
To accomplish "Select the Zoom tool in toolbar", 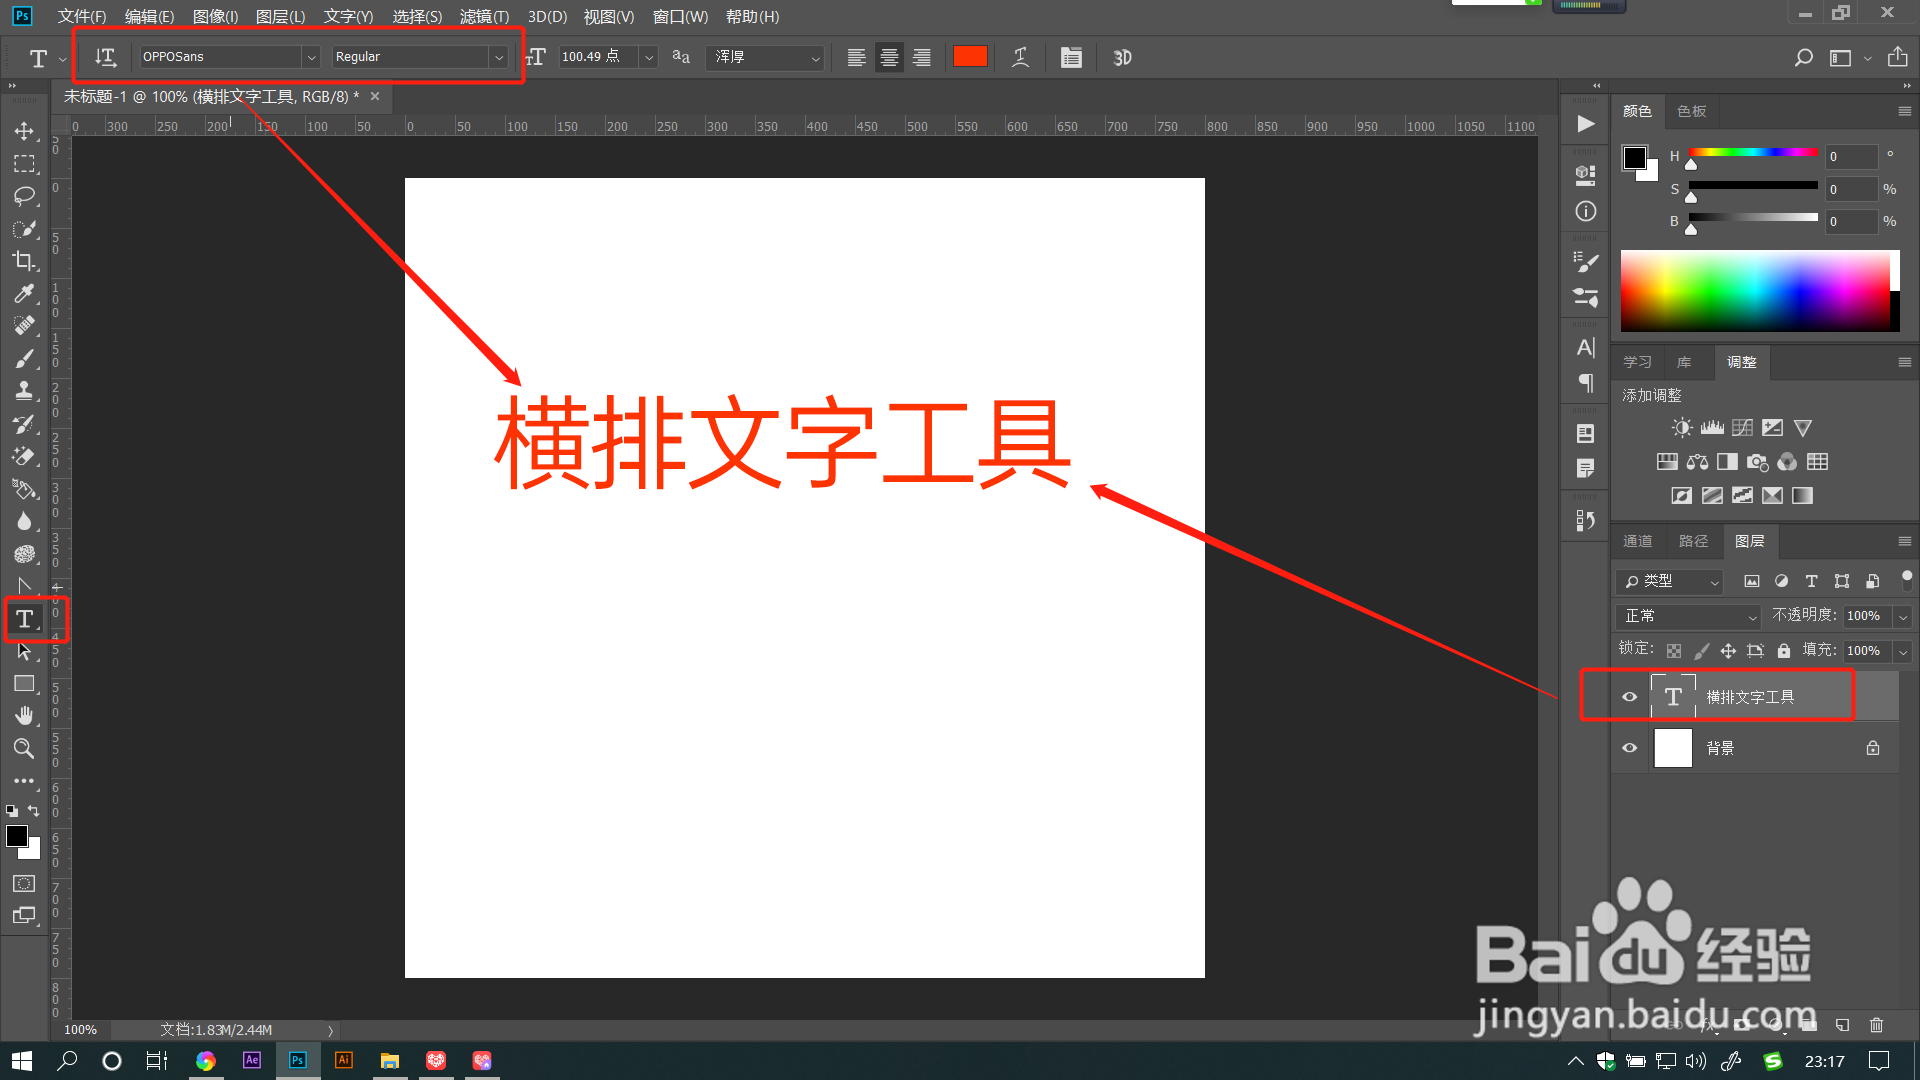I will coord(24,748).
